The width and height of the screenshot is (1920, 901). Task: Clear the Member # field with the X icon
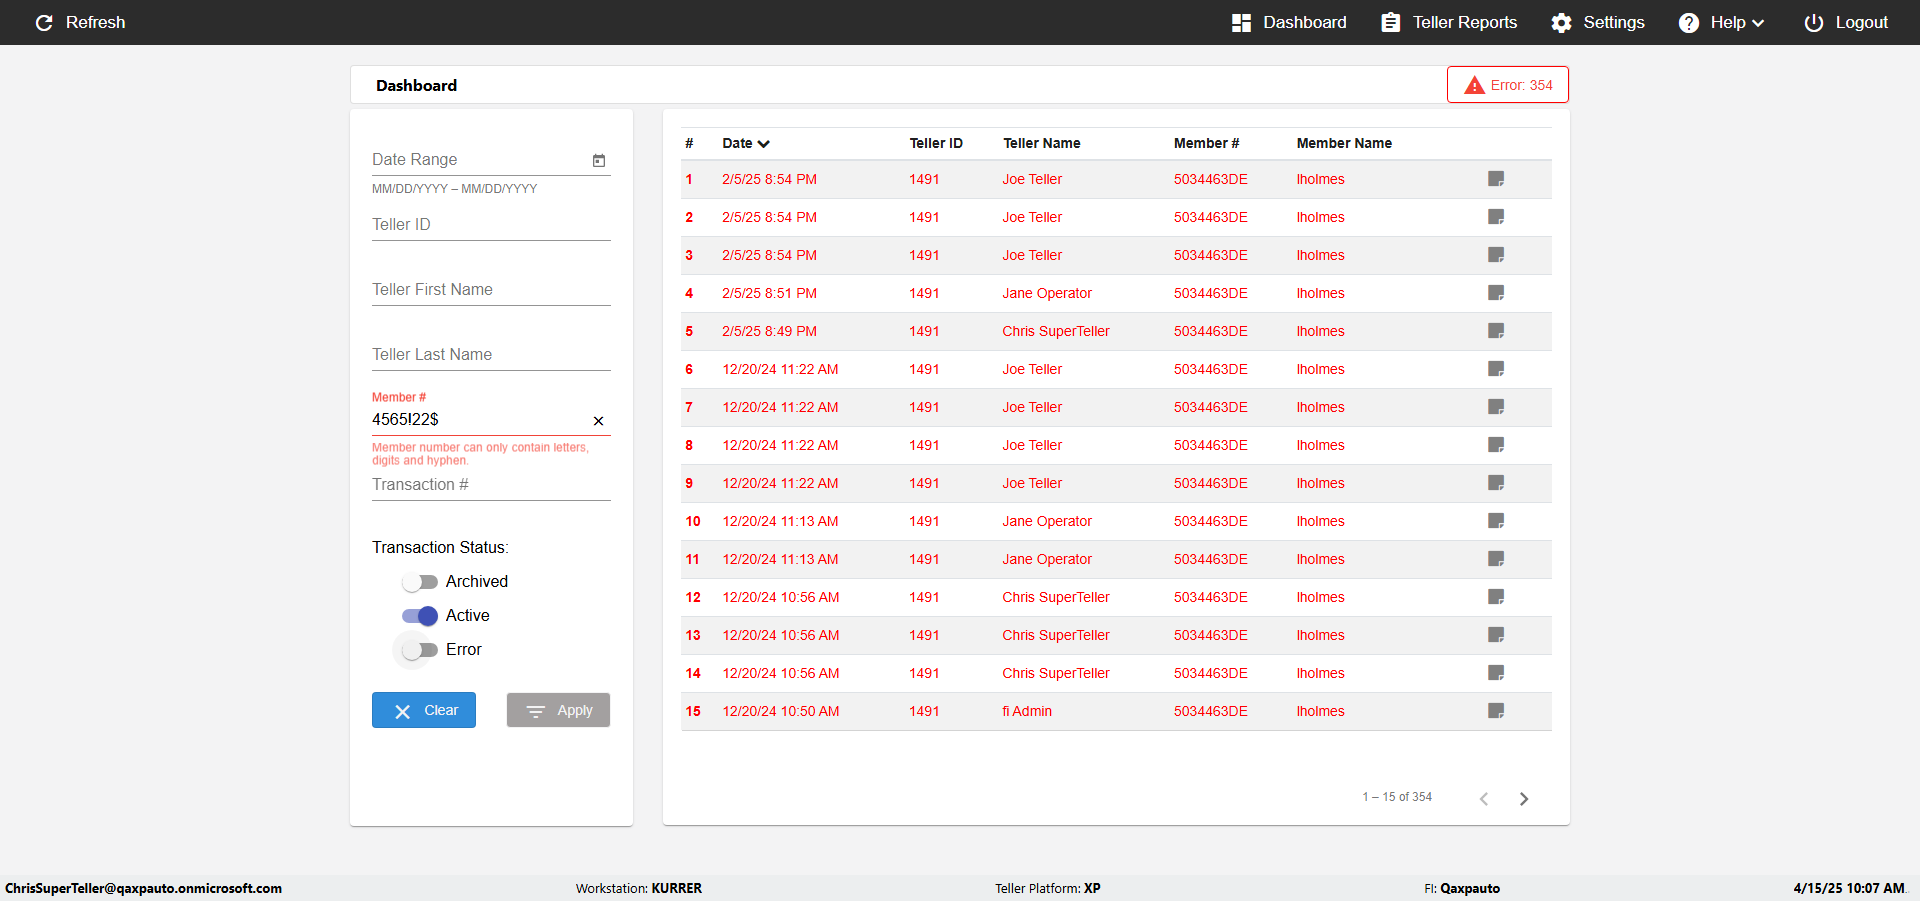(x=598, y=421)
